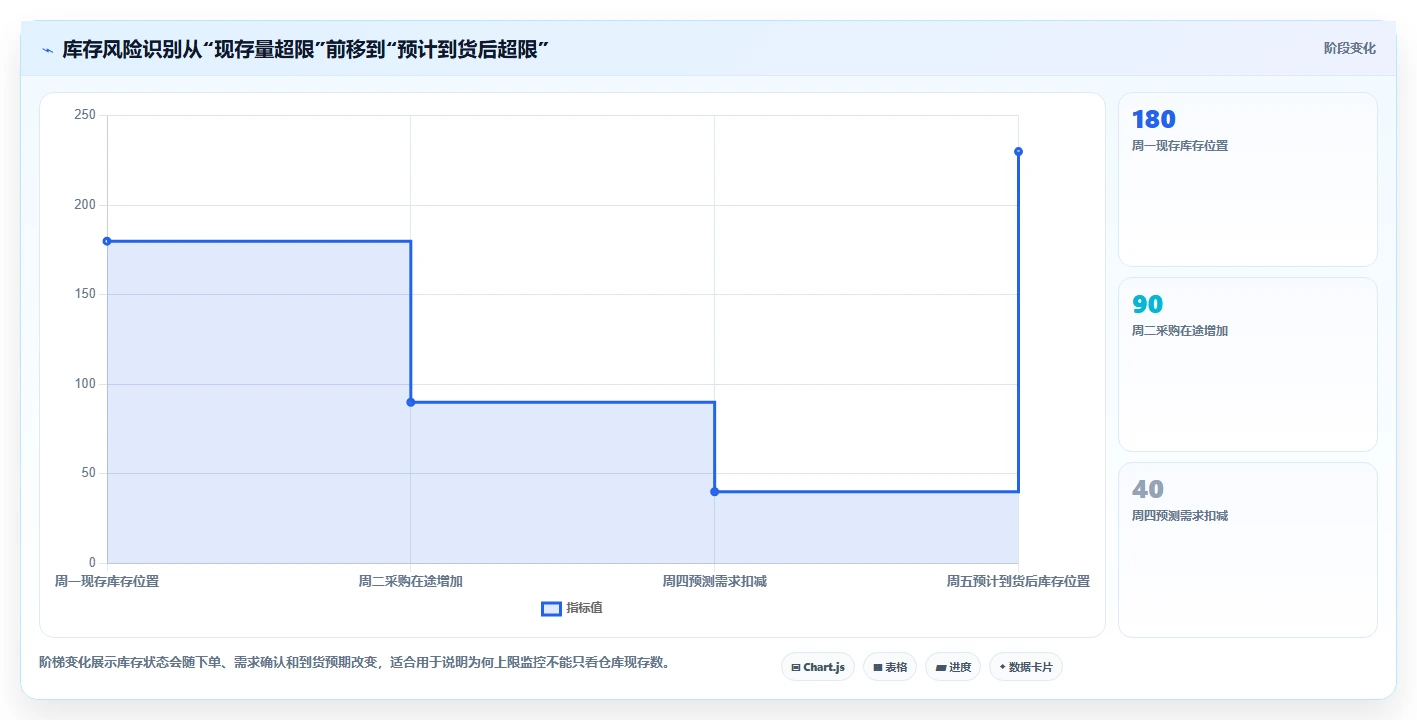Viewport: 1417px width, 720px height.
Task: Click x-axis label 周五预计到货后库存位置
Action: point(1018,581)
